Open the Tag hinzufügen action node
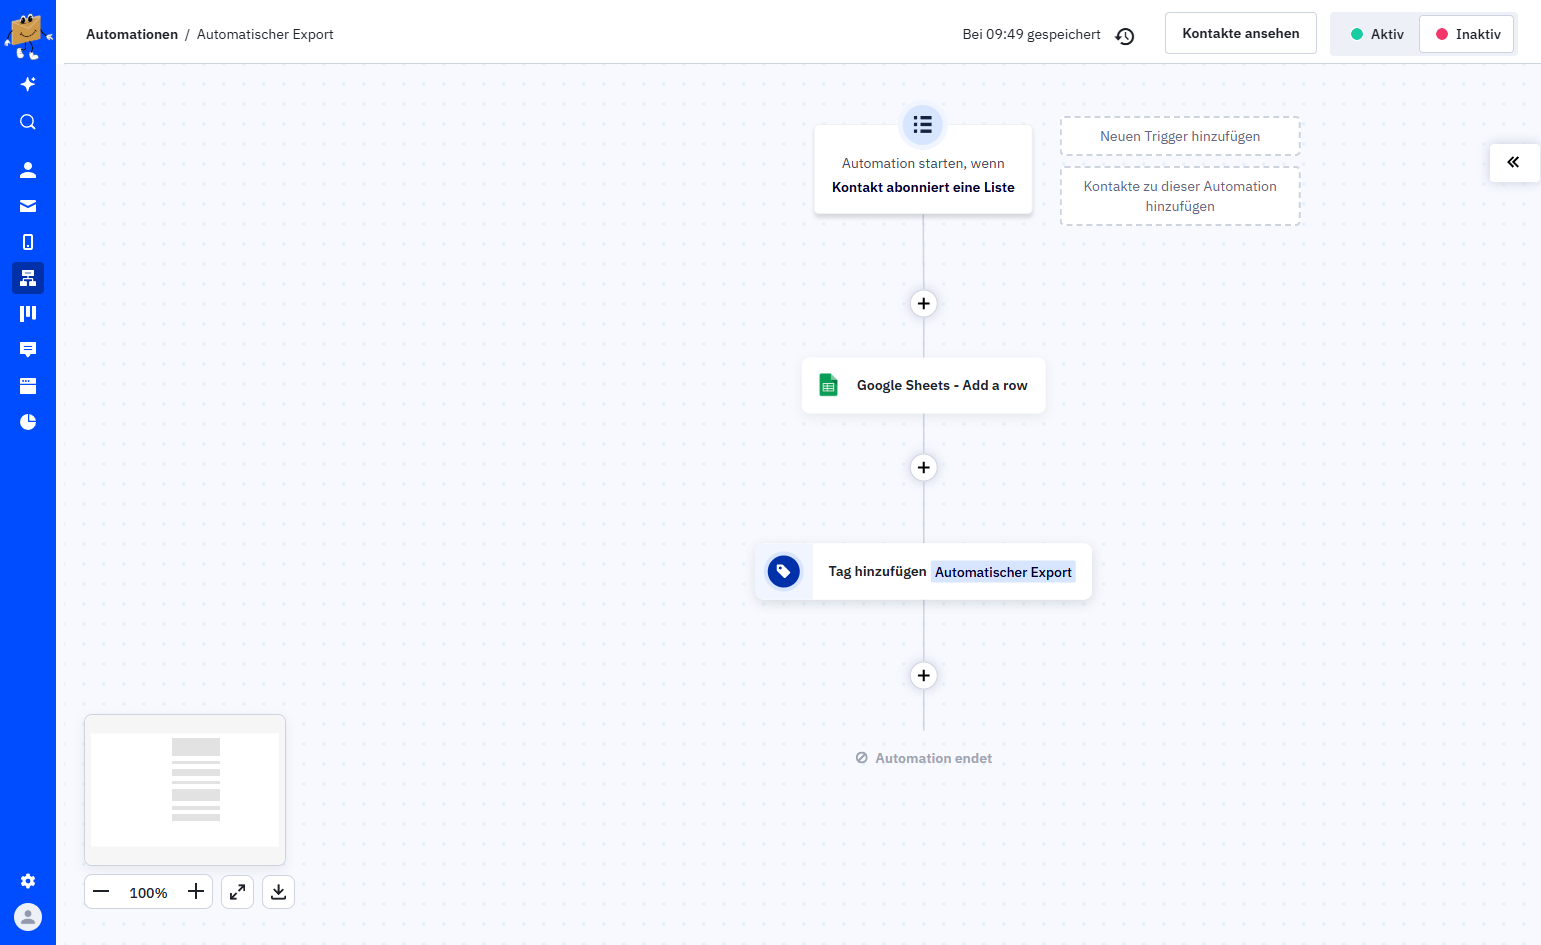This screenshot has width=1541, height=945. (x=923, y=572)
